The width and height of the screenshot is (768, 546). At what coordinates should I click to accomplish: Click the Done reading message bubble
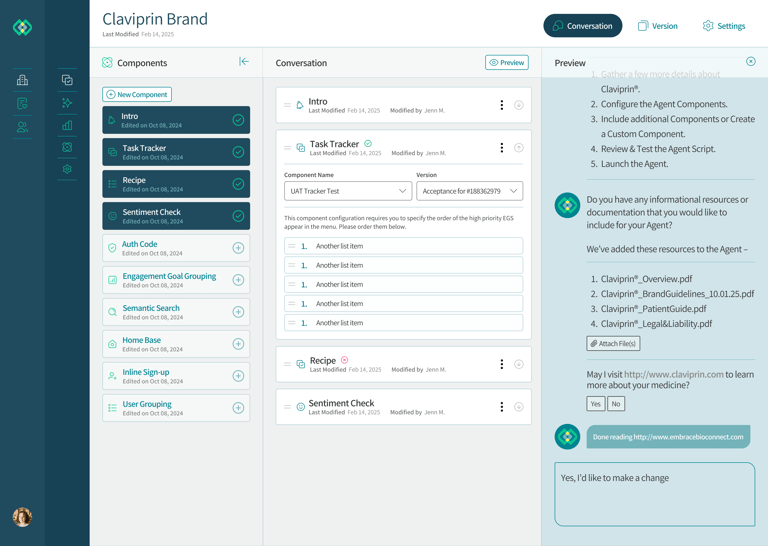point(668,437)
